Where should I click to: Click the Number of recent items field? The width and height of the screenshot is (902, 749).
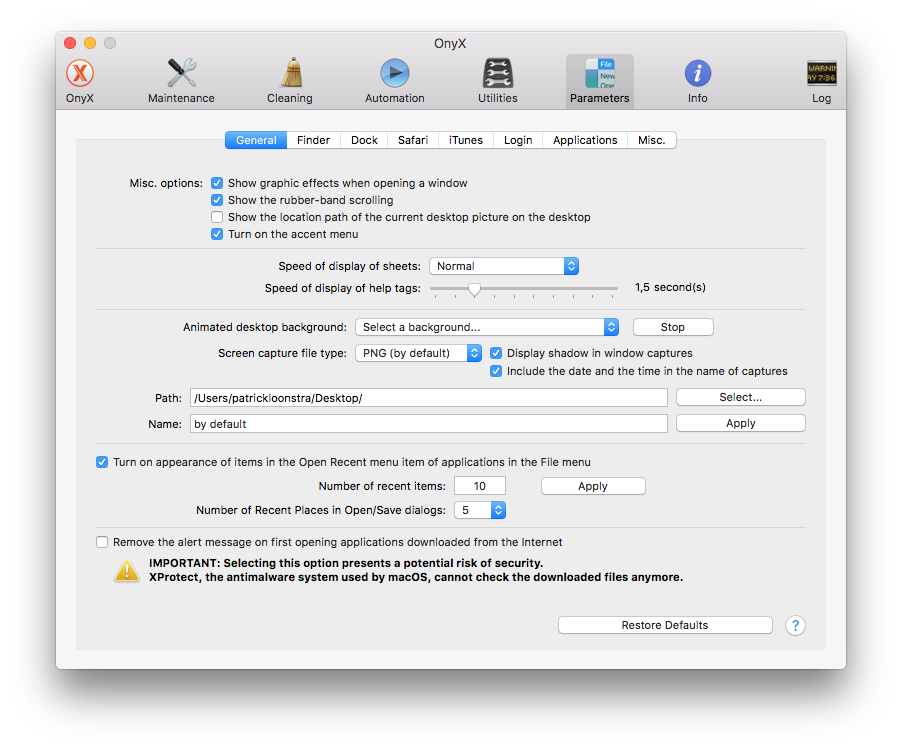[x=480, y=486]
